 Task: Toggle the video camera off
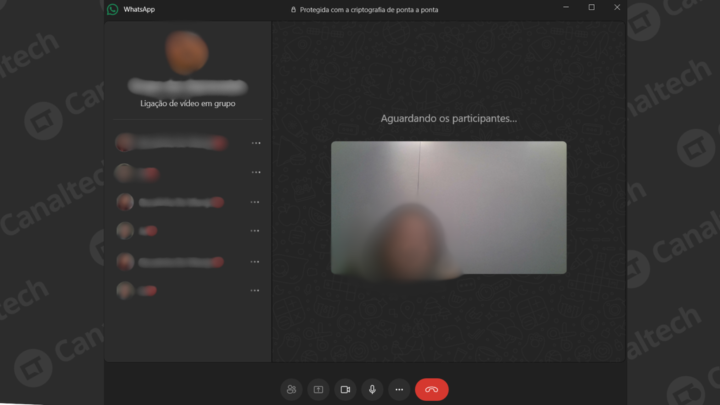pyautogui.click(x=345, y=389)
